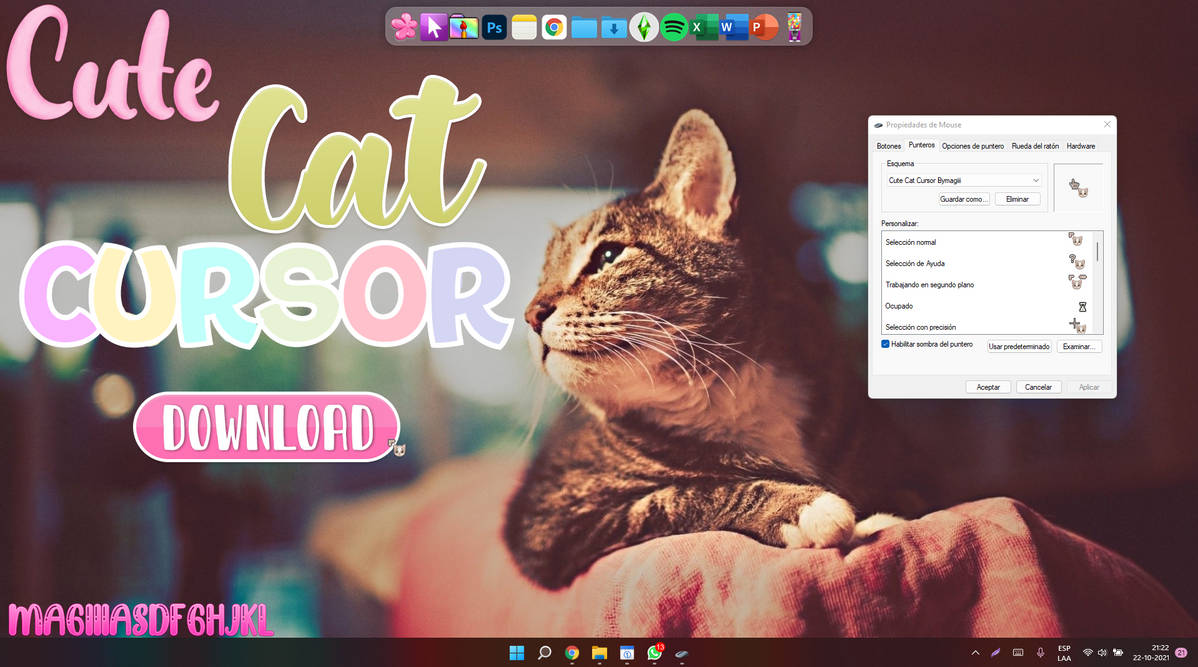Image resolution: width=1198 pixels, height=667 pixels.
Task: Open the ESP LAA language selector
Action: [x=1066, y=653]
